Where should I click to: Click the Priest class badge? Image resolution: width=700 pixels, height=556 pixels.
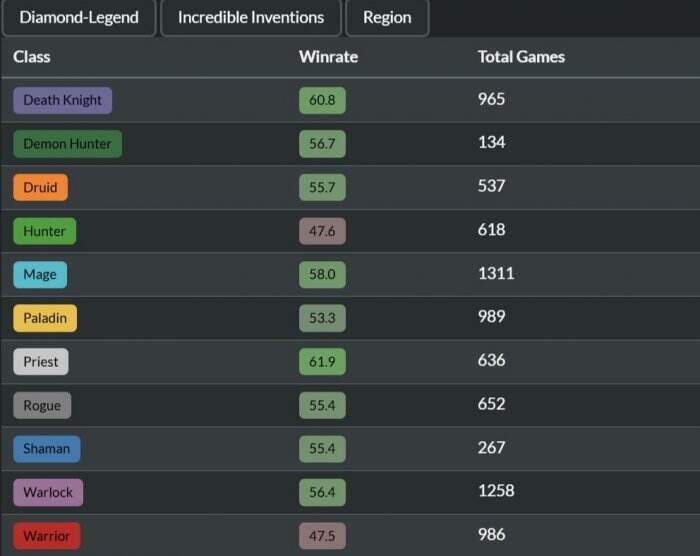pyautogui.click(x=41, y=361)
